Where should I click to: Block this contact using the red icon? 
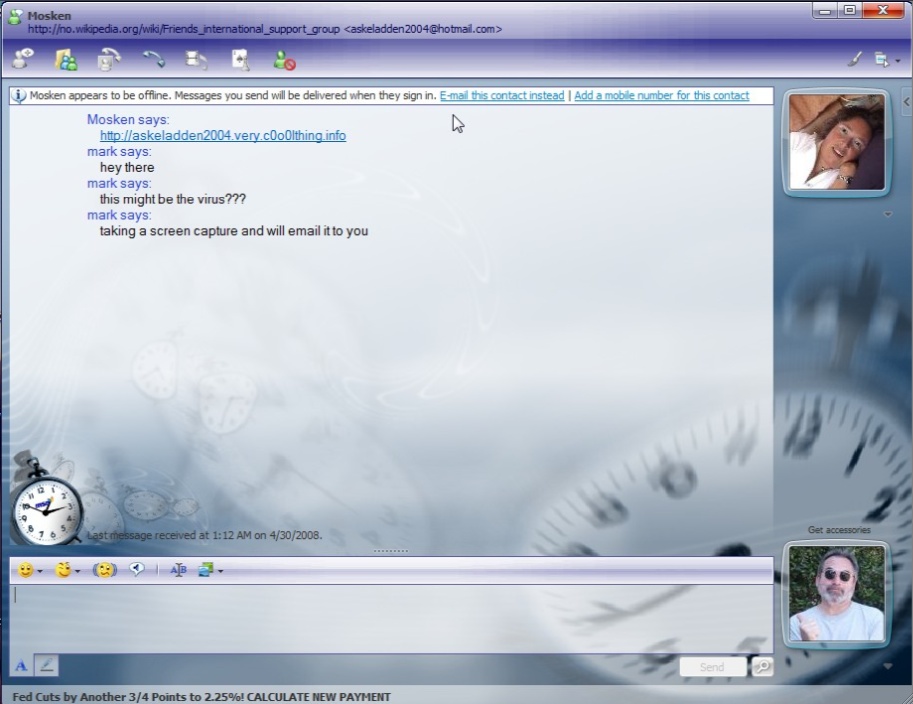tap(284, 60)
